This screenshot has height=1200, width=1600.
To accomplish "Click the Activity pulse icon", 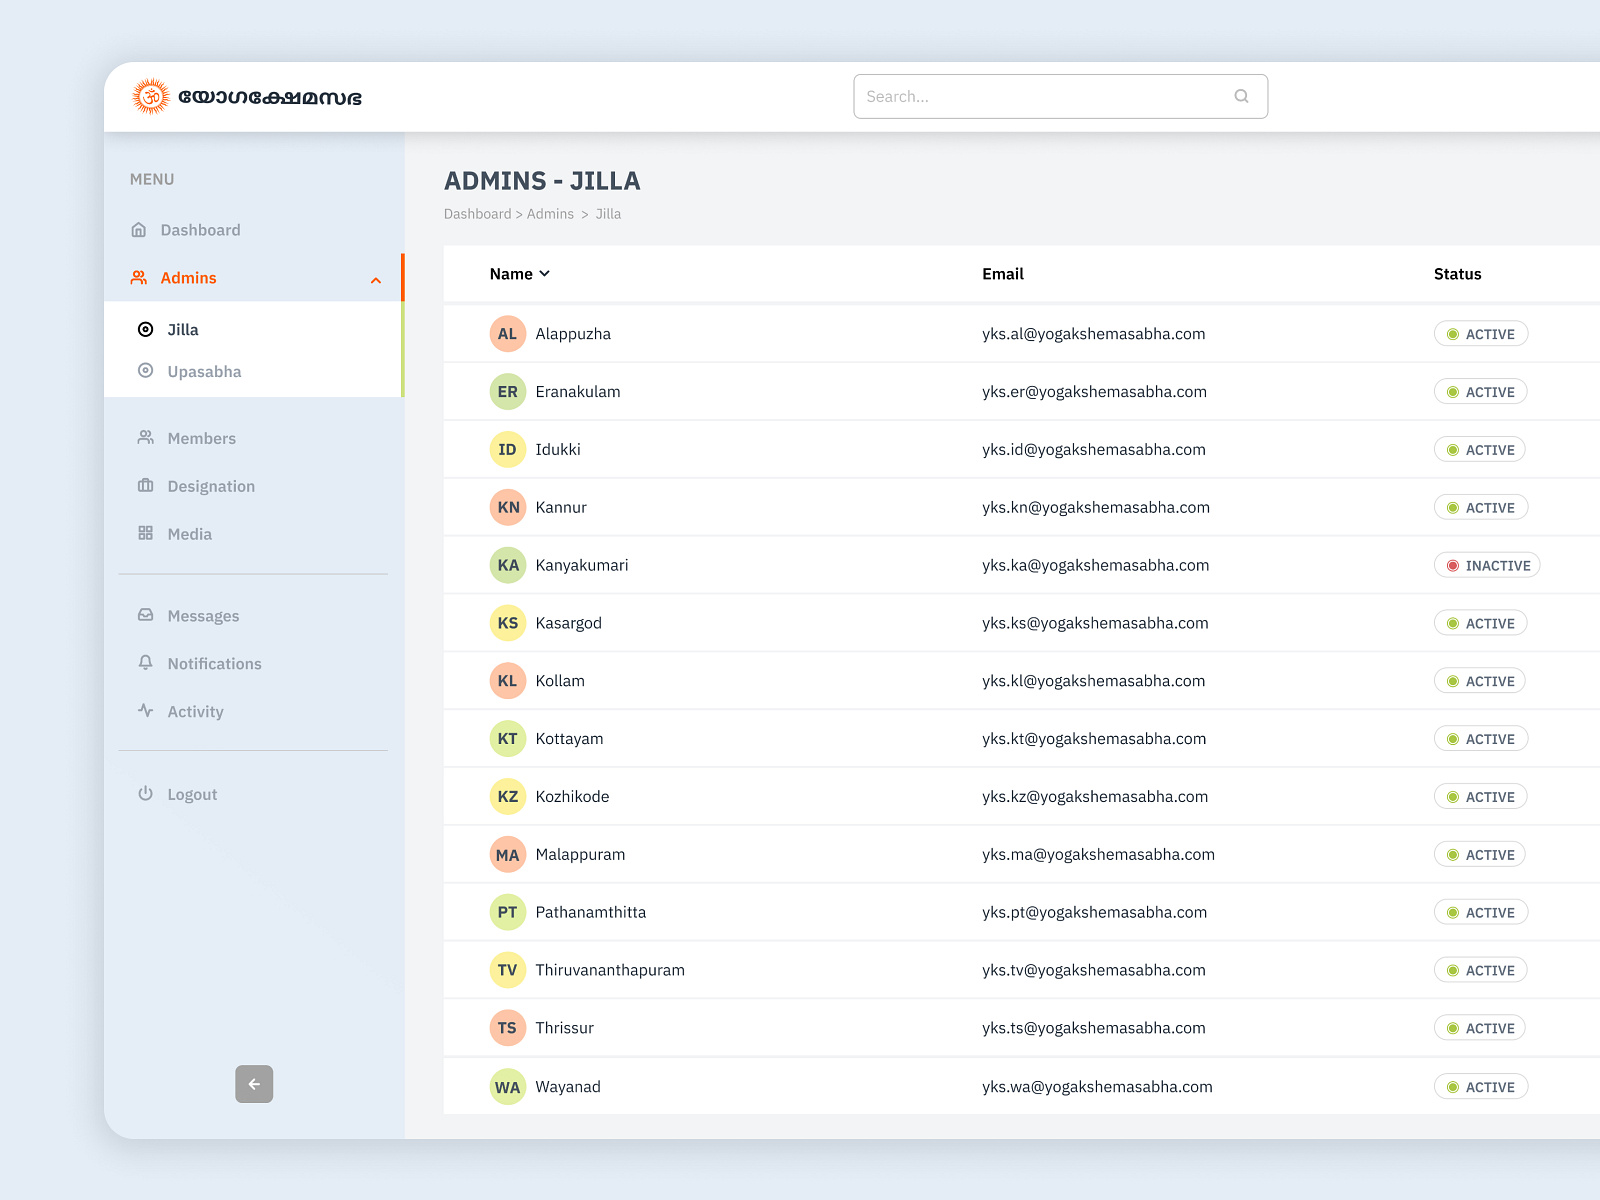I will pos(146,711).
